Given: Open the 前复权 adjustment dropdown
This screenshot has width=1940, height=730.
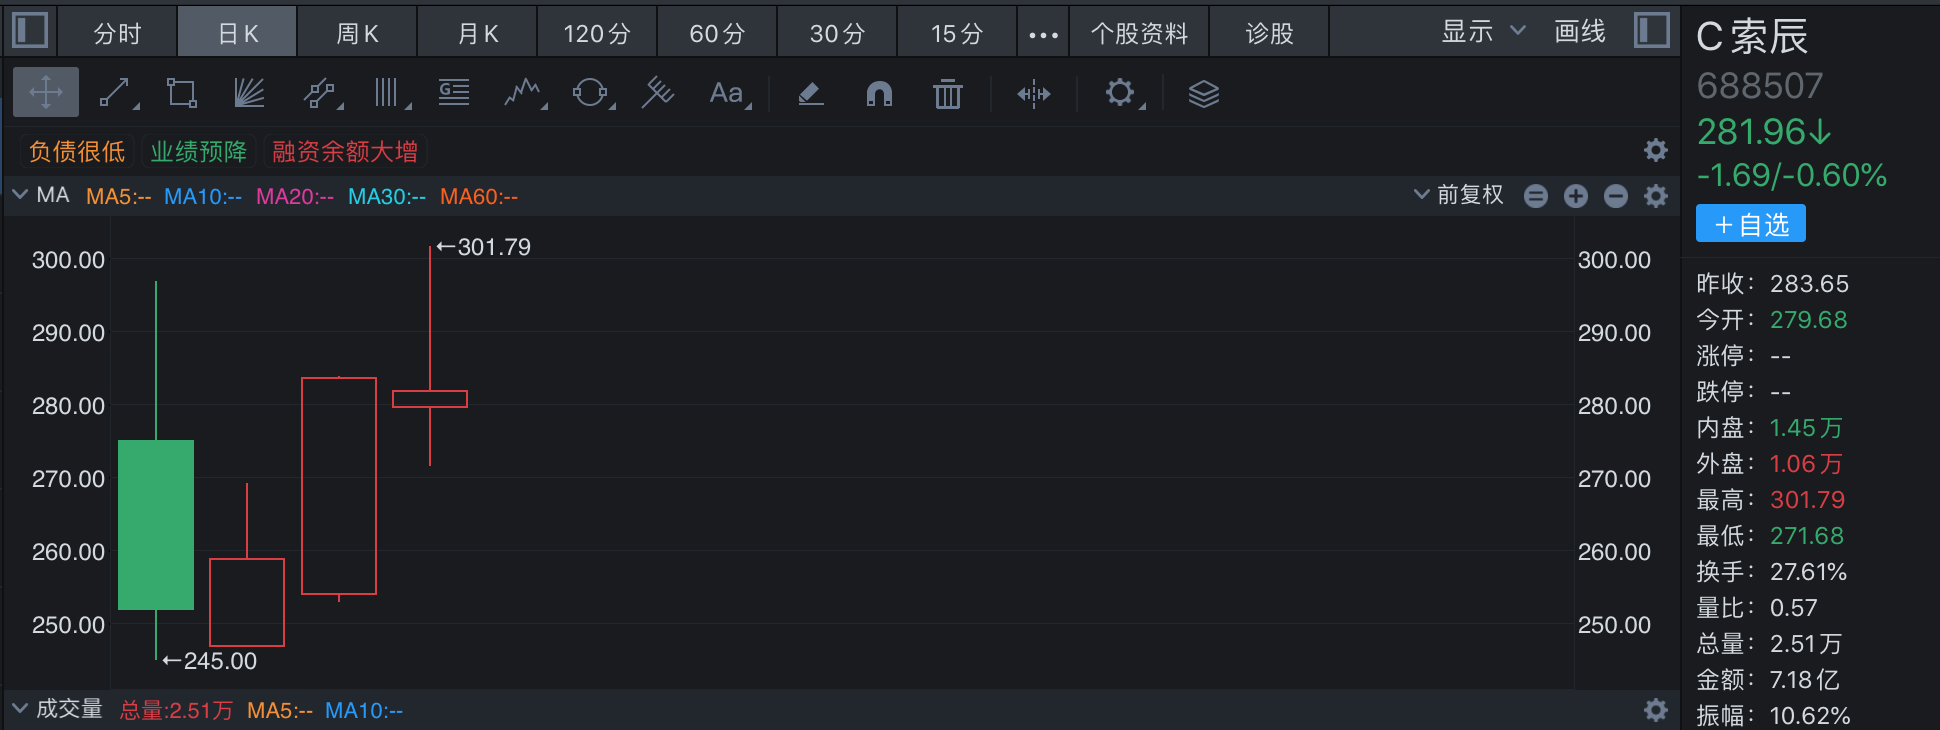Looking at the screenshot, I should (x=1459, y=195).
